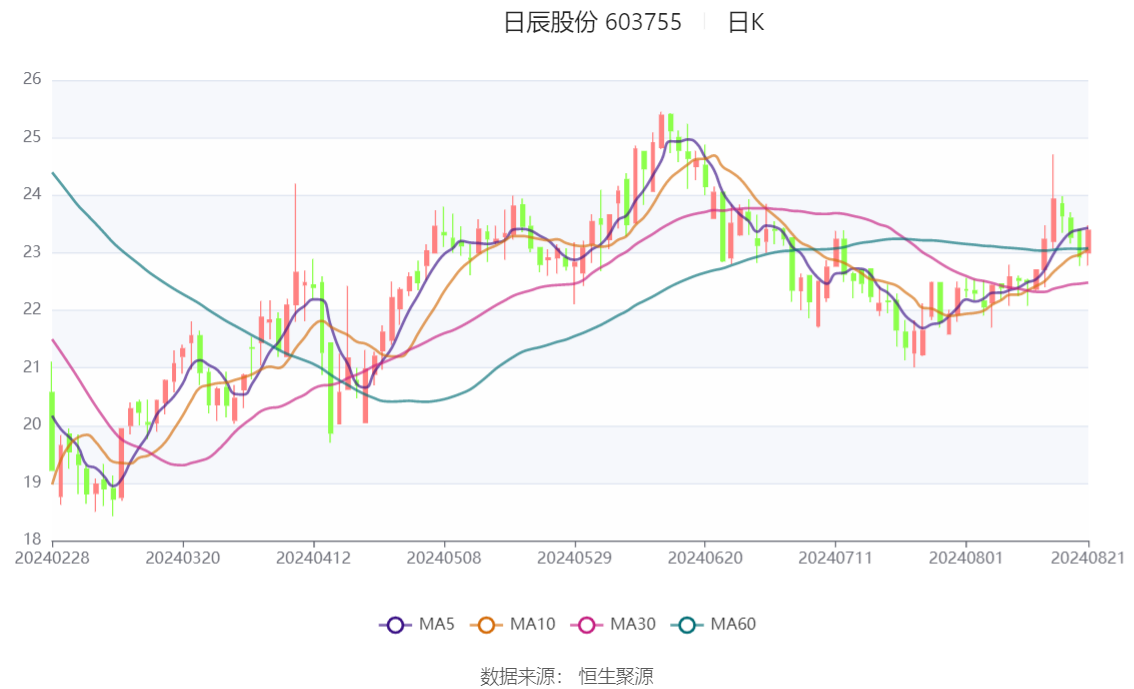1134x689 pixels.
Task: Click the 18 price label on y-axis
Action: click(x=32, y=539)
